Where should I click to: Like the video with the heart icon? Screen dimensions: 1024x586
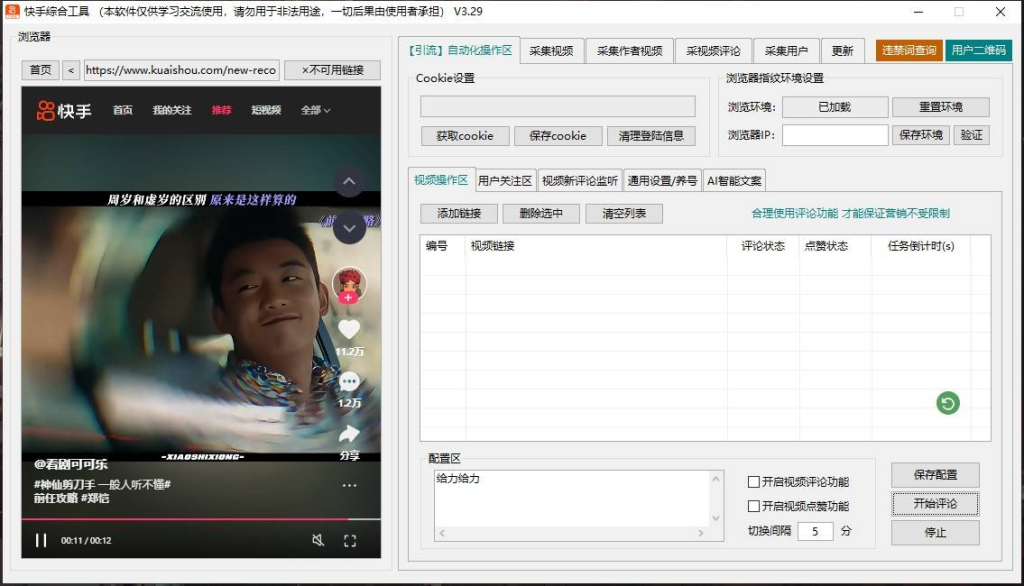pos(351,328)
